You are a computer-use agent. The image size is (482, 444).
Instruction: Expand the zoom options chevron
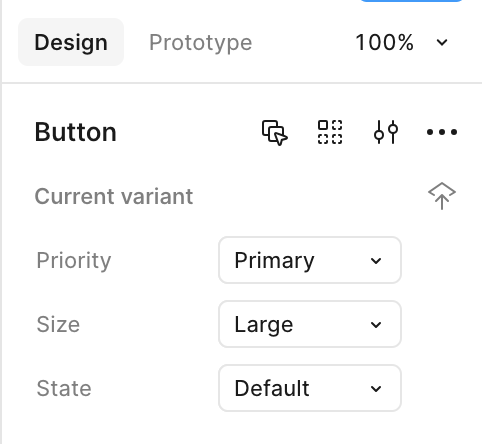click(x=442, y=43)
